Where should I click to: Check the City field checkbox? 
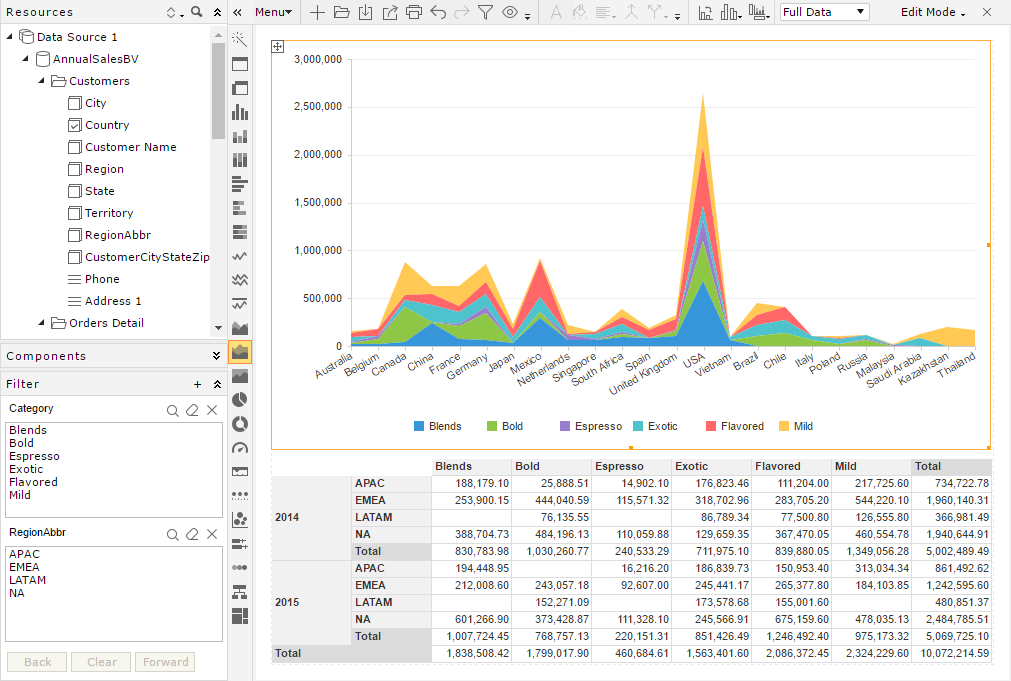coord(75,103)
